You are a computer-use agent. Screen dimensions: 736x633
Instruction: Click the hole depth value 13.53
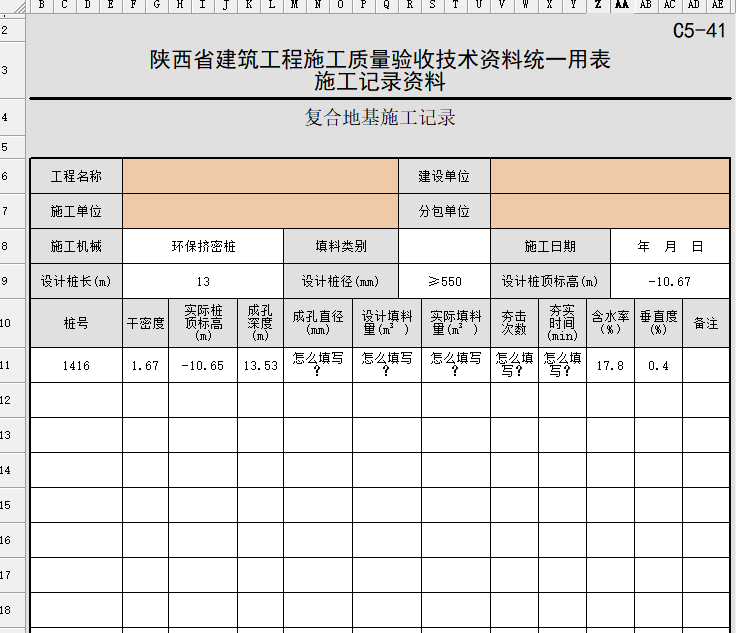[260, 366]
